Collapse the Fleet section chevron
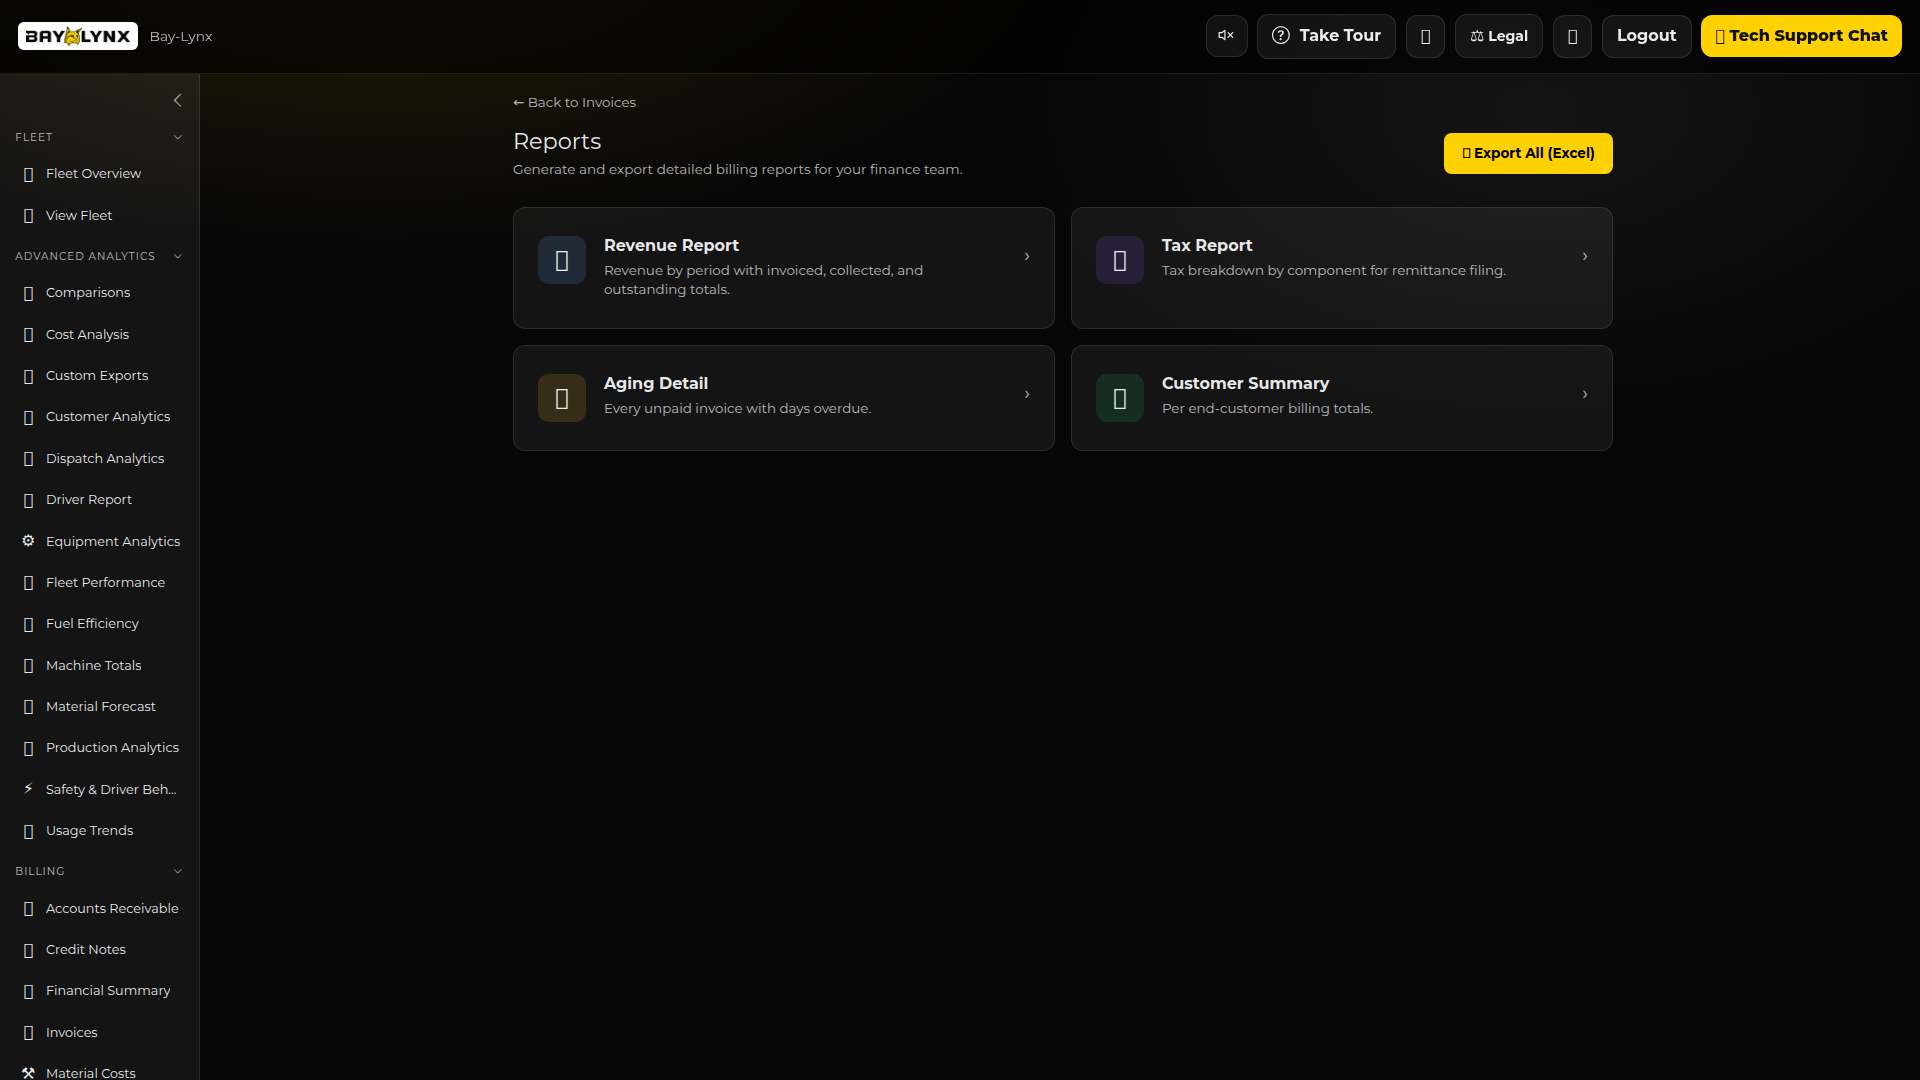This screenshot has width=1920, height=1080. click(178, 137)
